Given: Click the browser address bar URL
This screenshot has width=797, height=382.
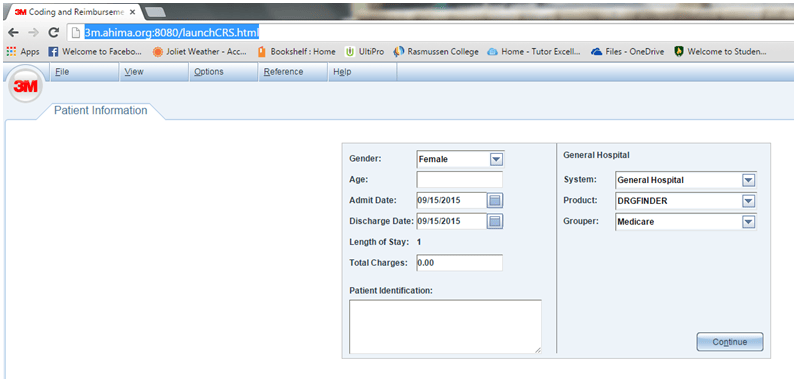Looking at the screenshot, I should (x=172, y=33).
